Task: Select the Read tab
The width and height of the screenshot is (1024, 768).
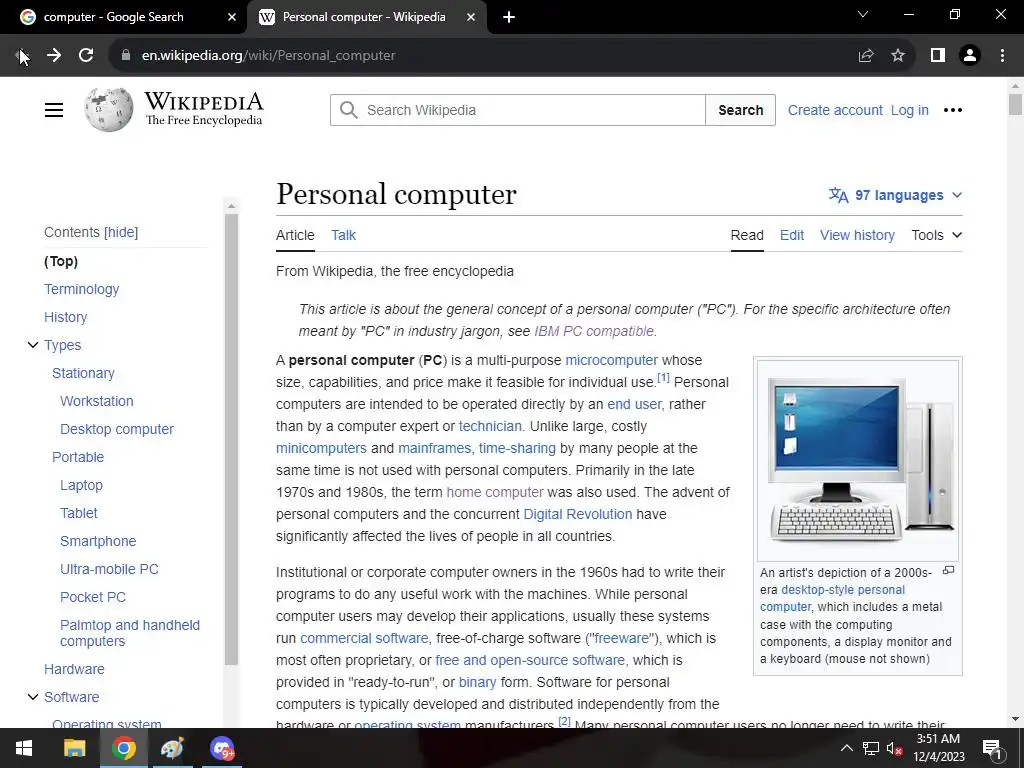Action: click(746, 235)
